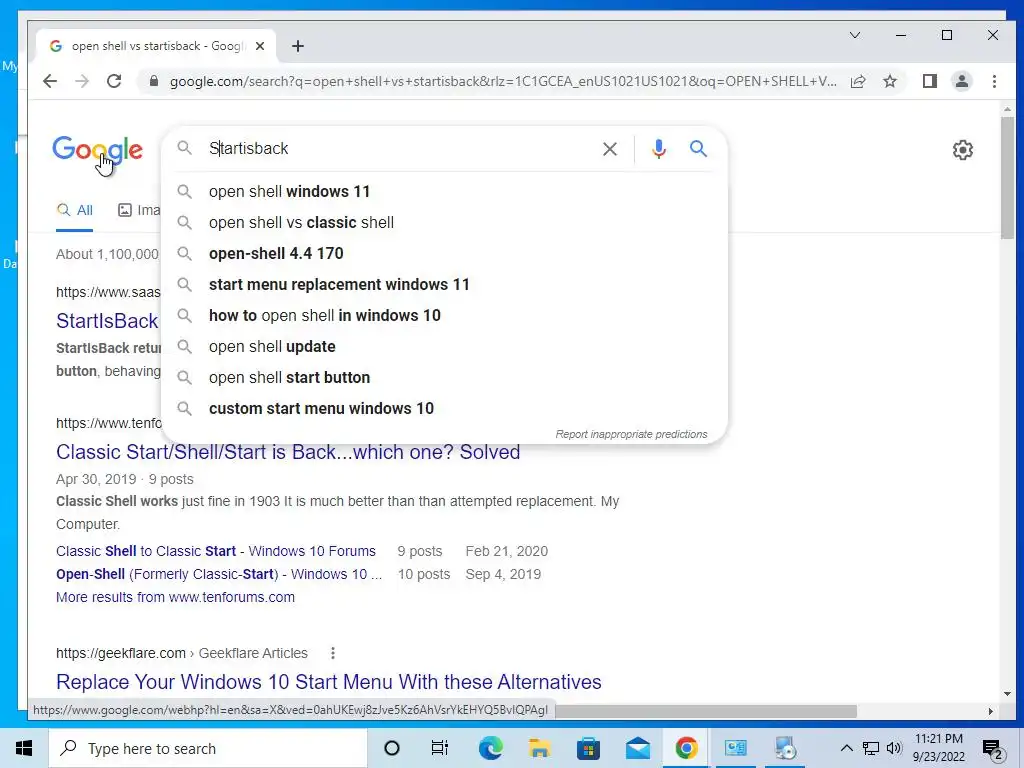Choose suggestion 'open shell vs classic shell'

coord(444,223)
